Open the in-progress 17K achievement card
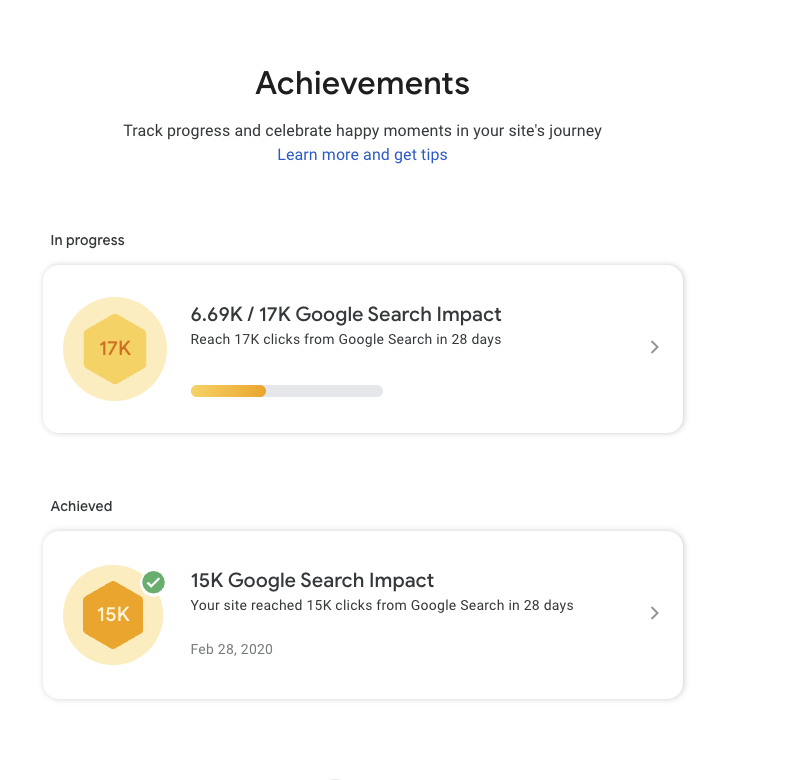Screen dimensions: 785x780 pyautogui.click(x=363, y=349)
